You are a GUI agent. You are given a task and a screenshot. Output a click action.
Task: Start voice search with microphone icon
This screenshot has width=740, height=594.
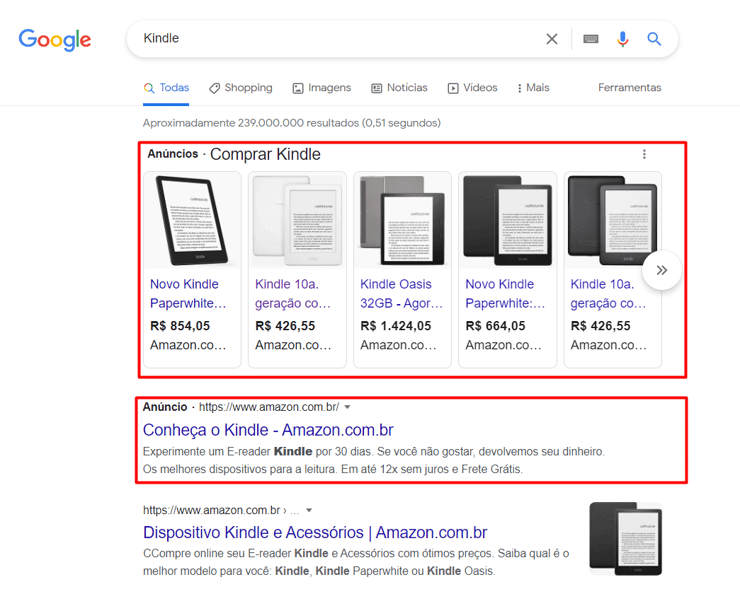(622, 39)
